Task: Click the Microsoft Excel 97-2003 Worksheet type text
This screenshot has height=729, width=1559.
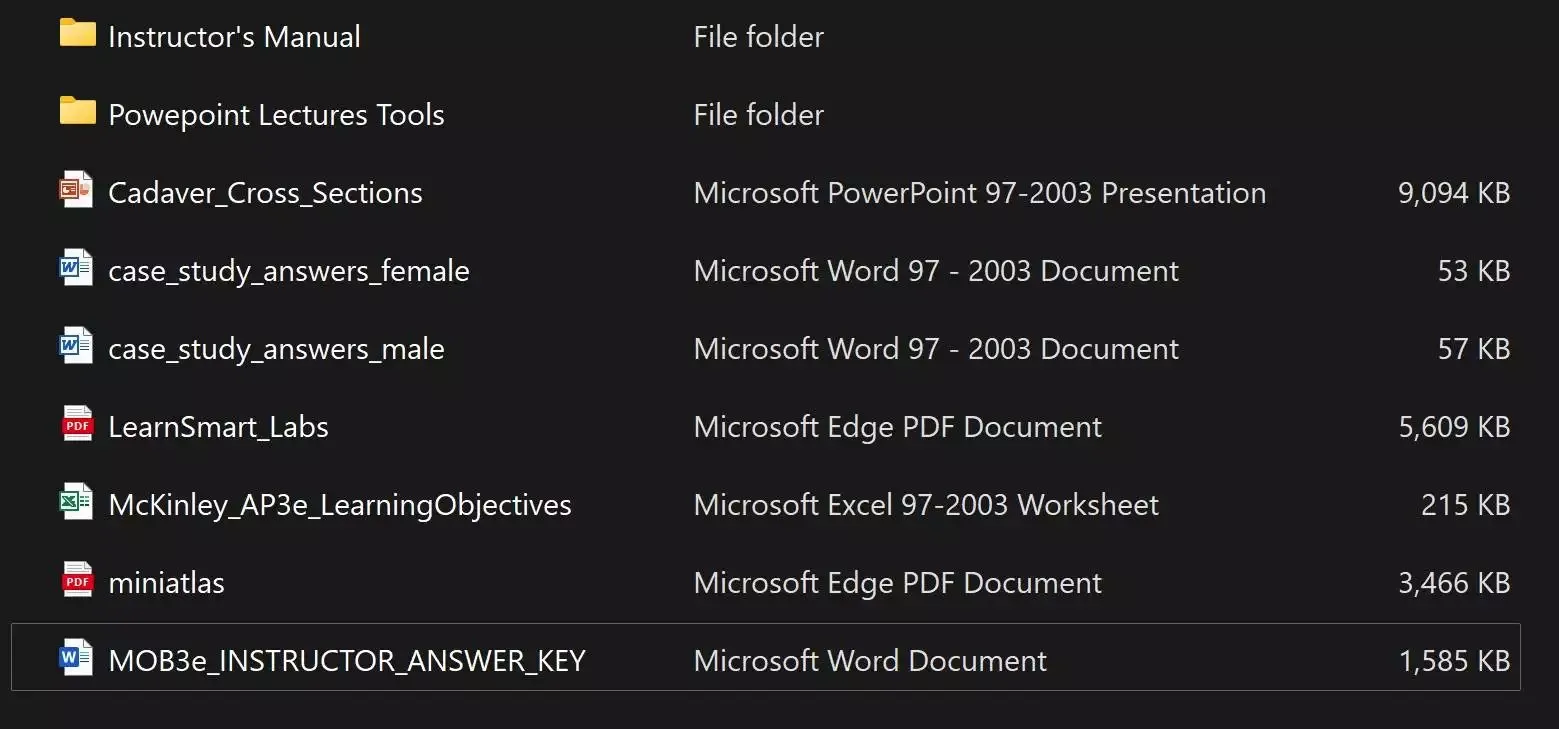Action: pyautogui.click(x=926, y=505)
